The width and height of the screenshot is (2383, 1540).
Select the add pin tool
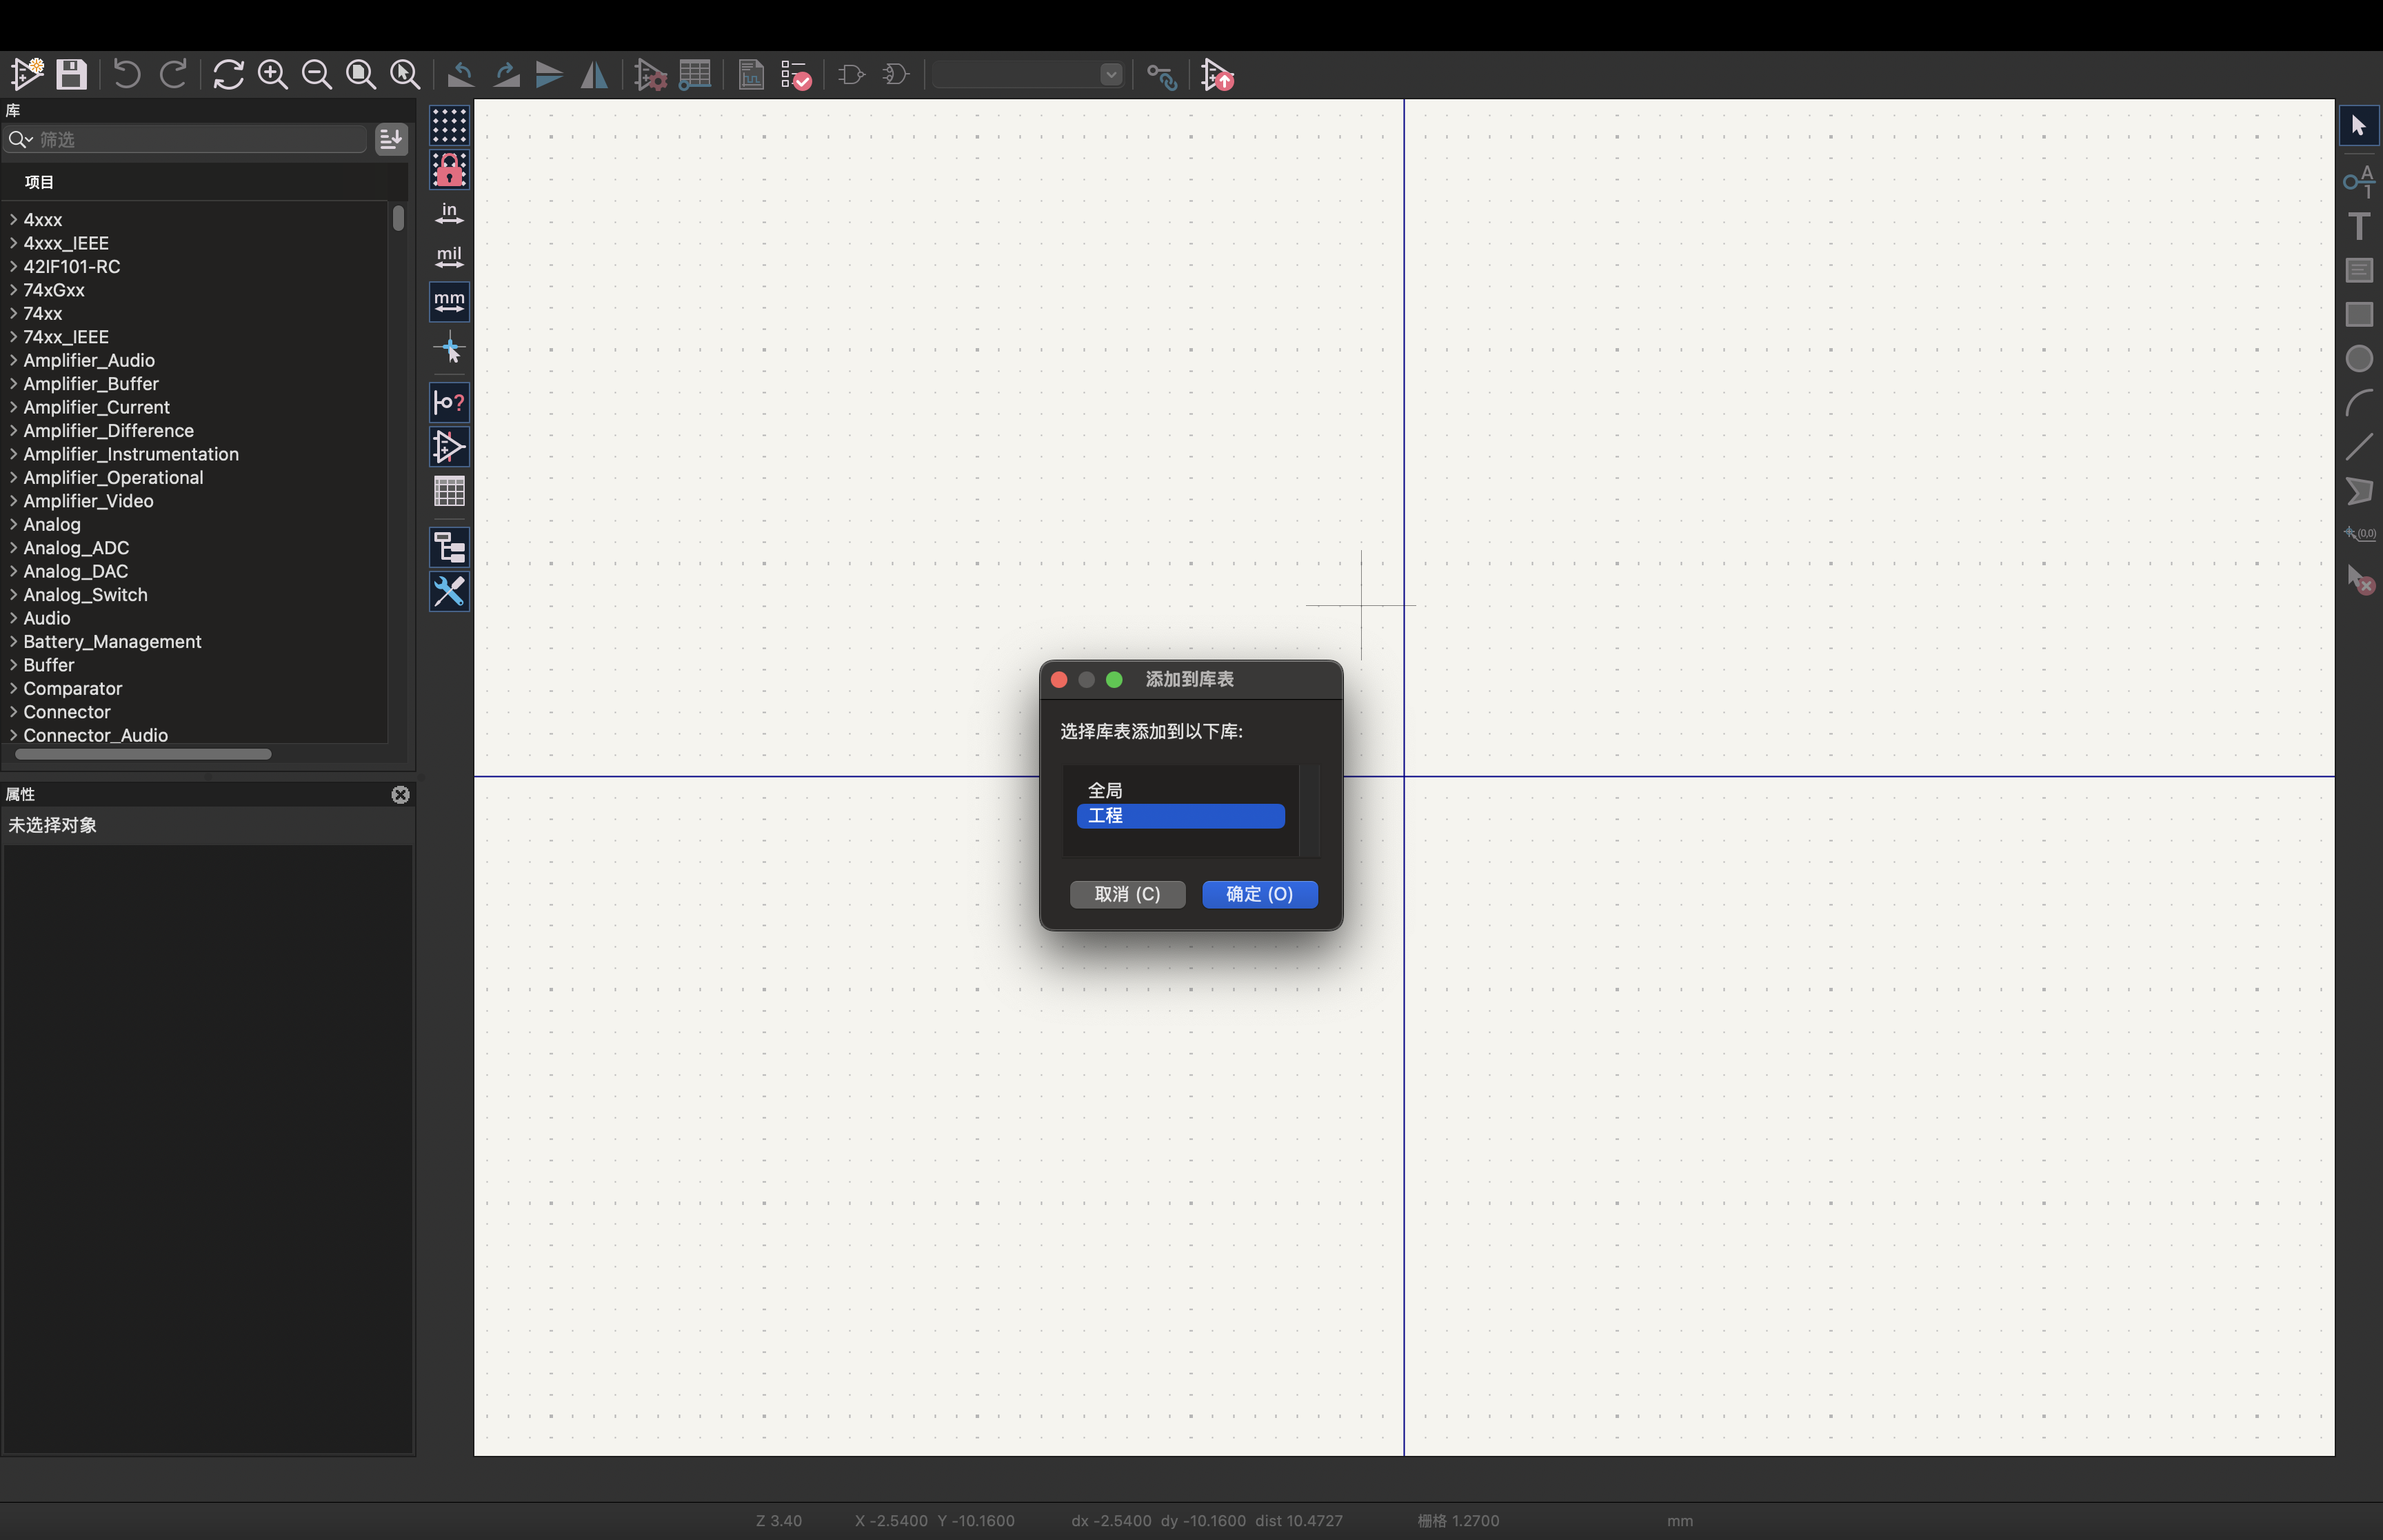coord(2359,181)
